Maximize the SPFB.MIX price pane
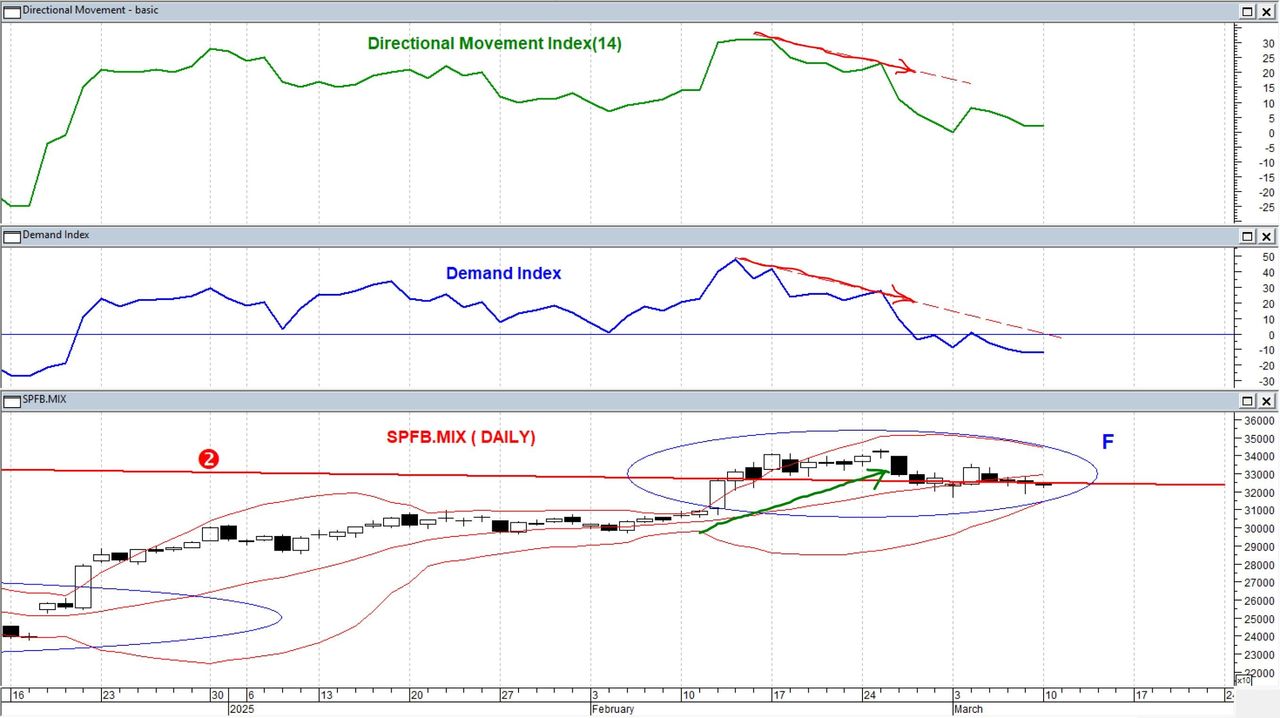Screen dimensions: 1280x718 click(1248, 401)
